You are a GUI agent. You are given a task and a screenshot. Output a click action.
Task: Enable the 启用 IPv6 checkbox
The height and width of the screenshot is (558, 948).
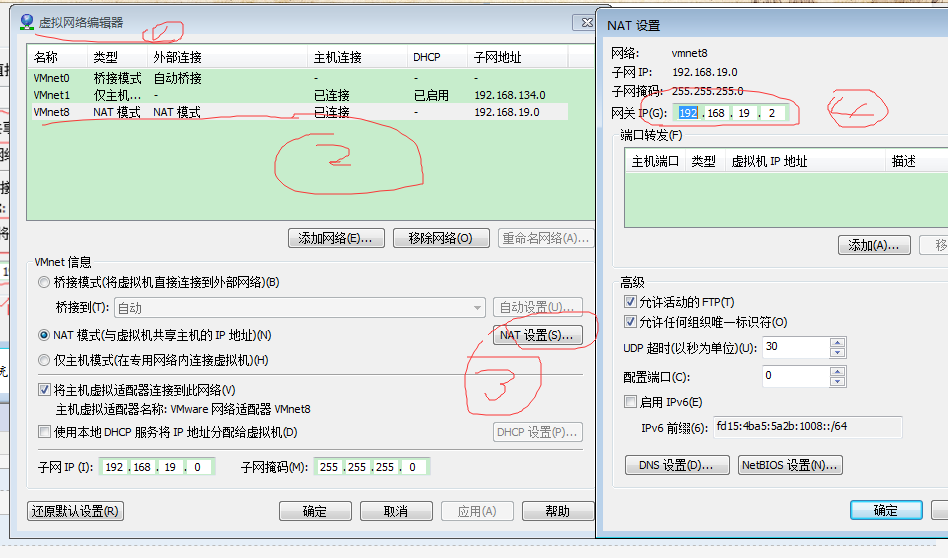630,402
